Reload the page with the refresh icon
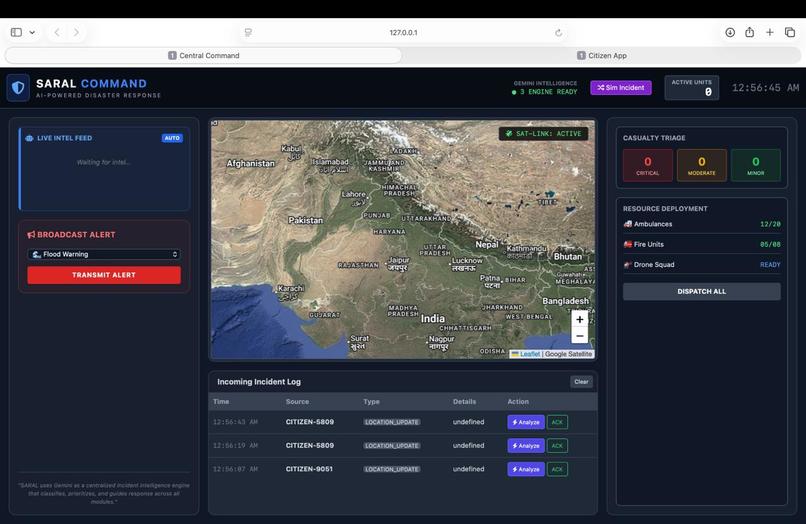Viewport: 806px width, 524px height. (558, 33)
